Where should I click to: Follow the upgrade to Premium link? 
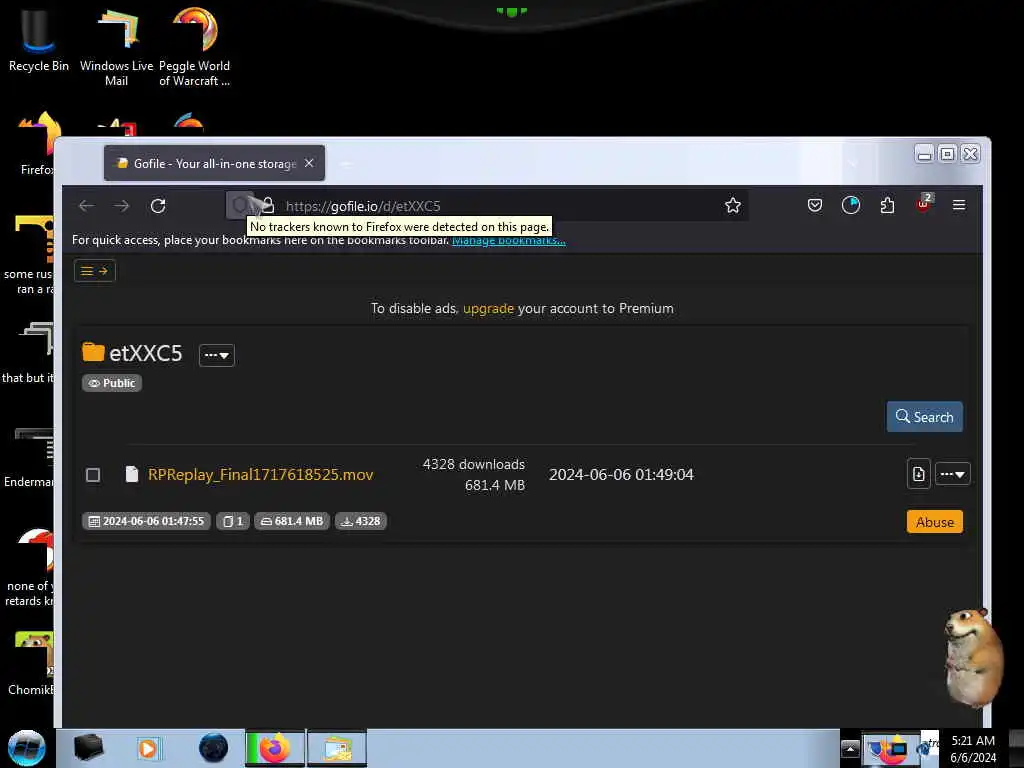pos(488,308)
